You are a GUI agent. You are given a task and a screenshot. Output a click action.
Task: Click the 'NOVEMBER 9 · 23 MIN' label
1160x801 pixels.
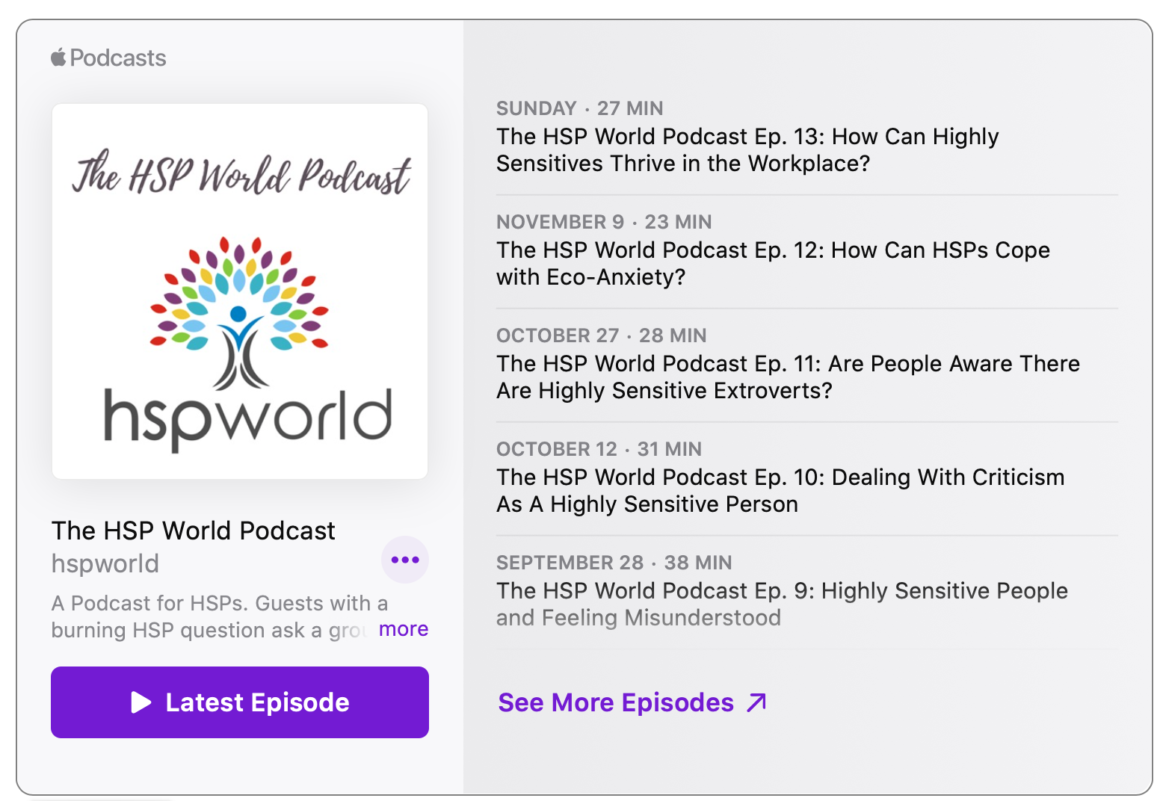click(x=604, y=222)
